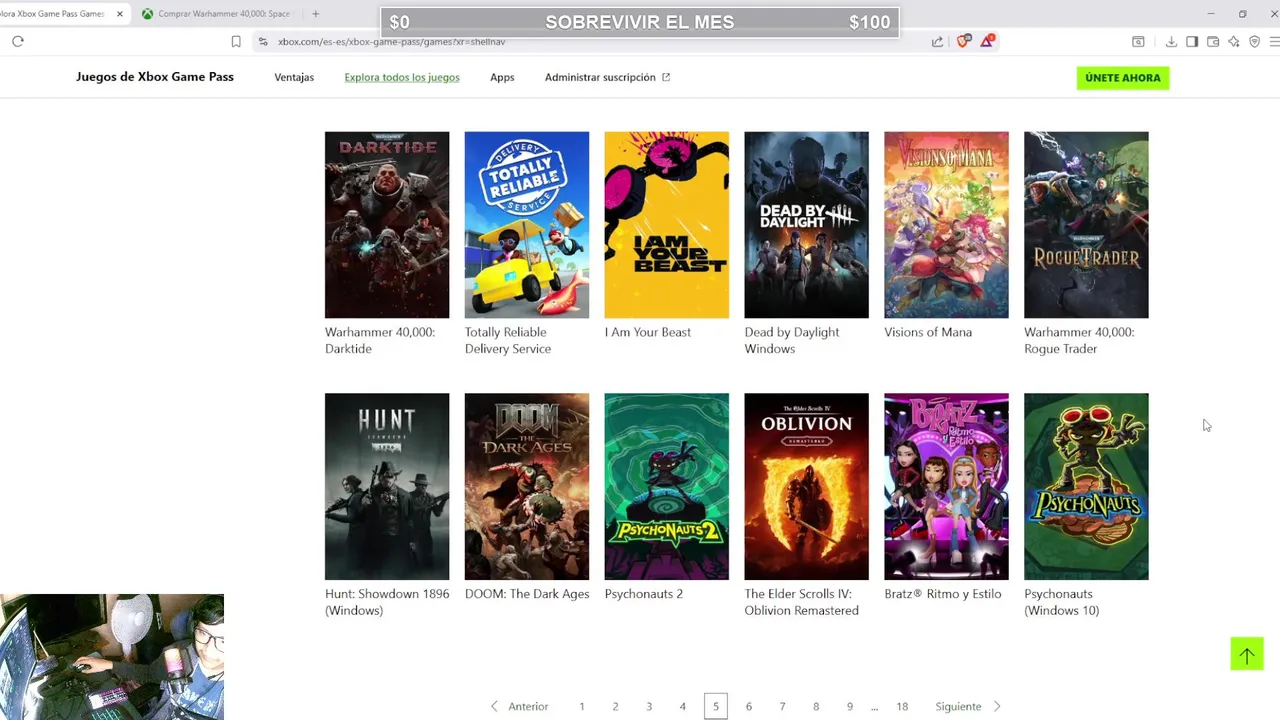Go to pagination page 1

[x=582, y=706]
